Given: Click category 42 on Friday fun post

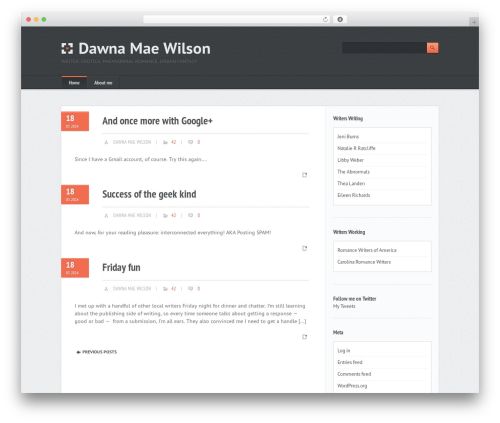Looking at the screenshot, I should [x=173, y=289].
